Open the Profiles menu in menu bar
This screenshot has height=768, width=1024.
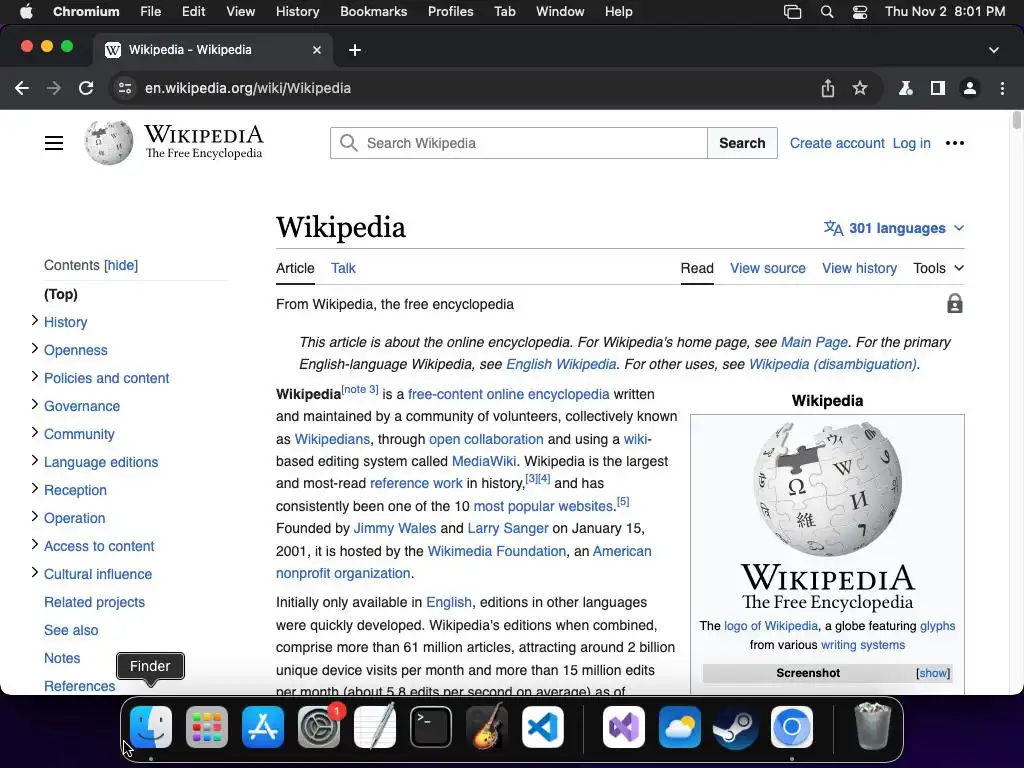[x=450, y=12]
